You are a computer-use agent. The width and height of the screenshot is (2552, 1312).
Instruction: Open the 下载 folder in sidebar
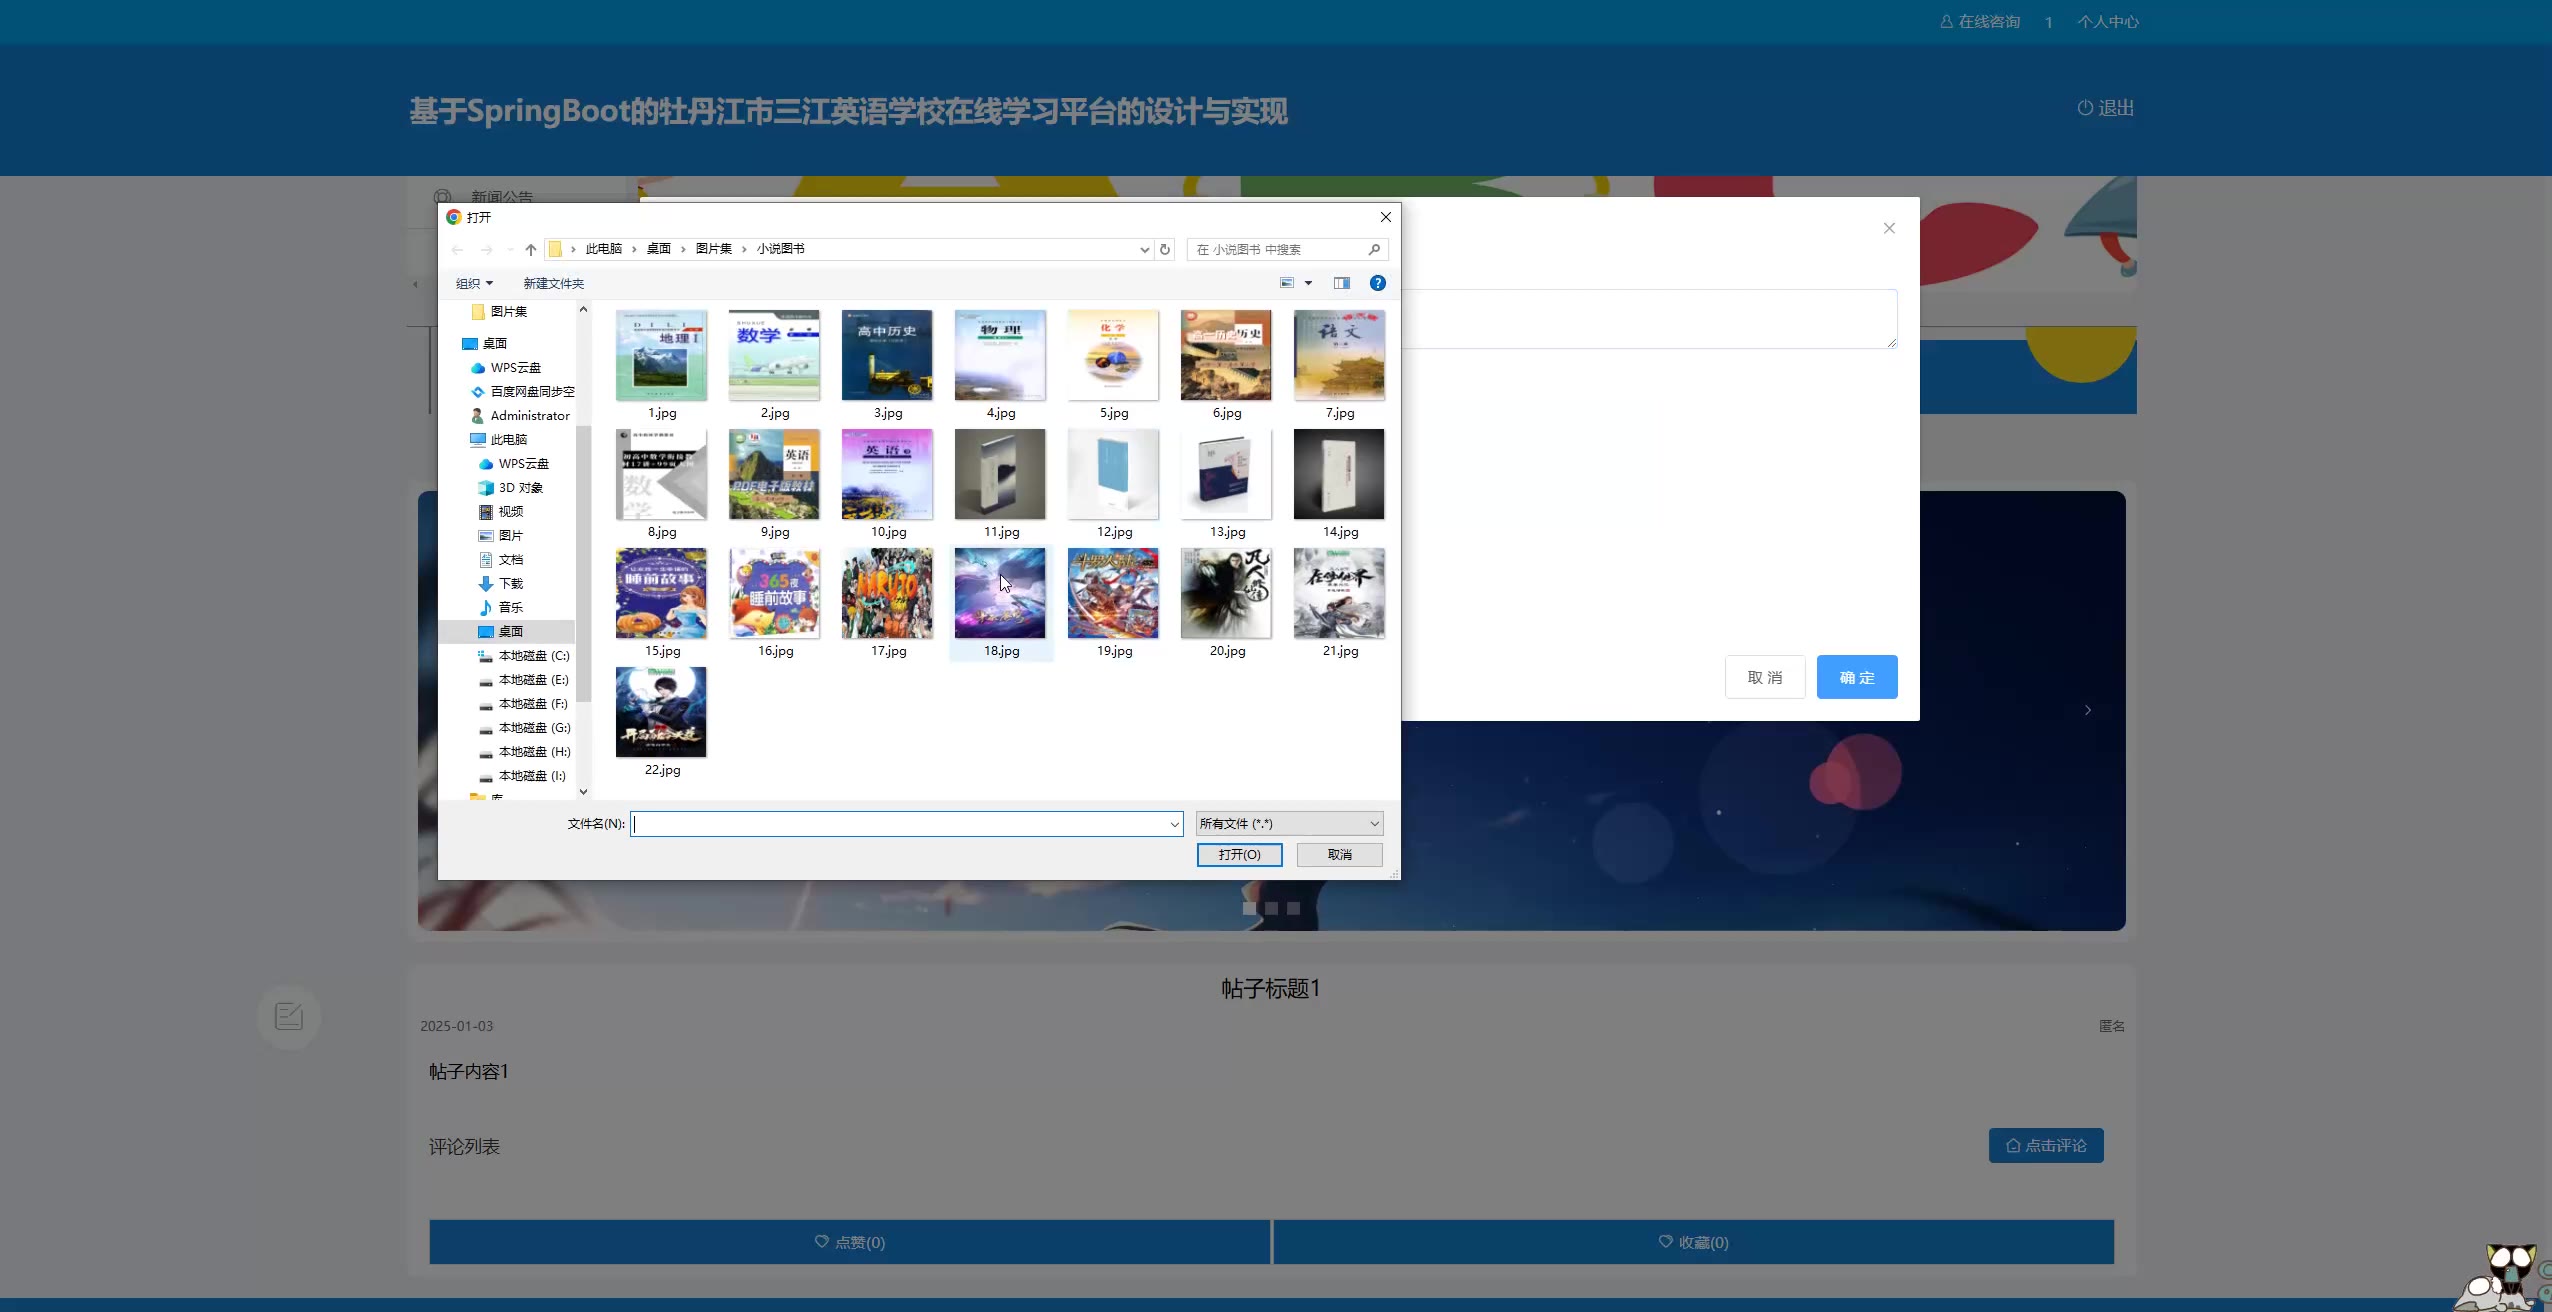510,584
